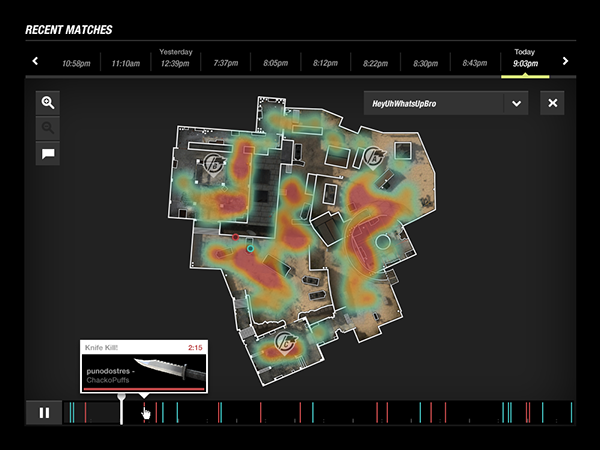Open the chat comments icon

[x=48, y=153]
